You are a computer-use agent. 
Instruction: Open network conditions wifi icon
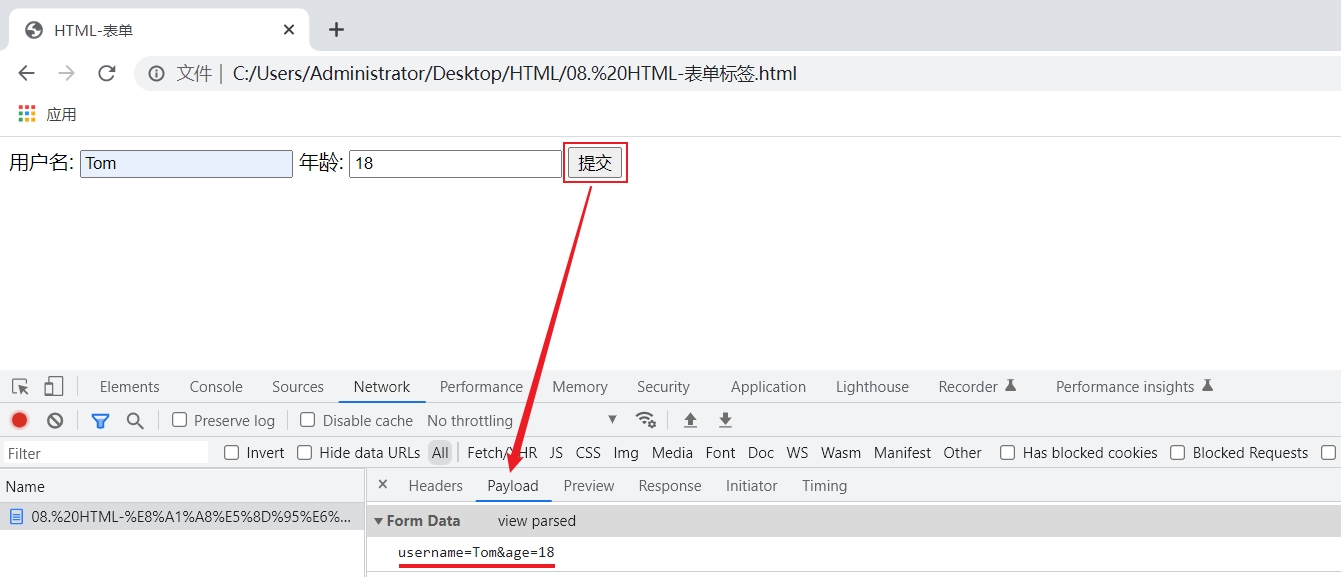click(x=646, y=420)
